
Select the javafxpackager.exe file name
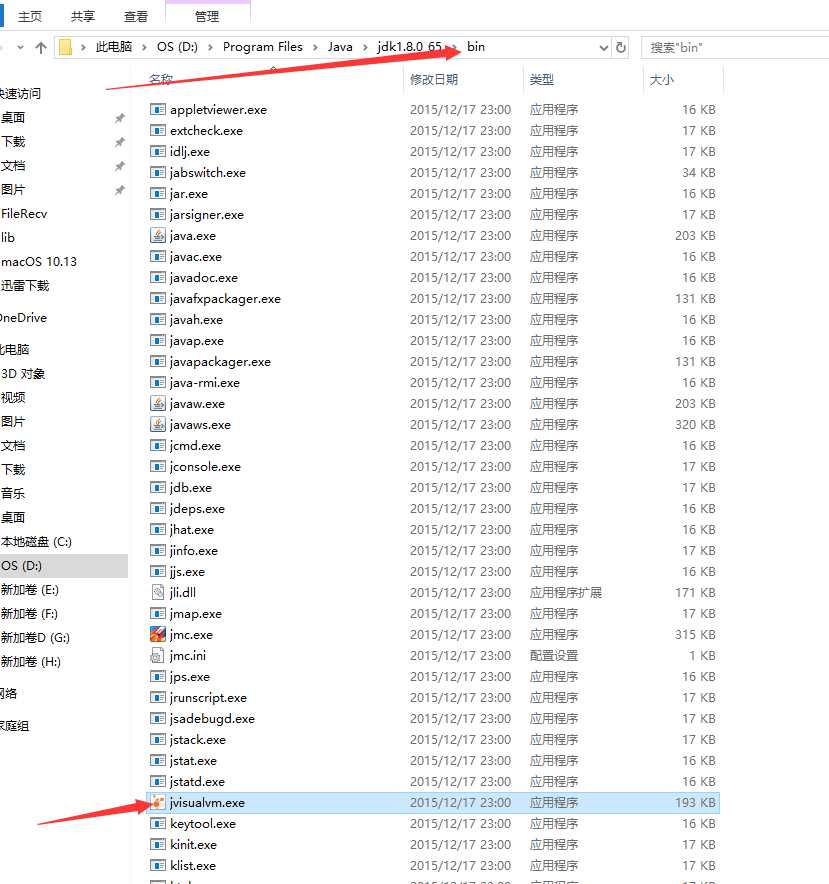225,299
